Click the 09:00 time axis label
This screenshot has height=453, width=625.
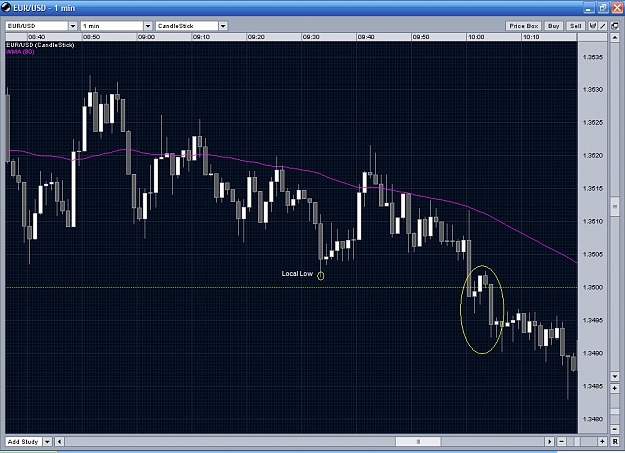point(146,37)
